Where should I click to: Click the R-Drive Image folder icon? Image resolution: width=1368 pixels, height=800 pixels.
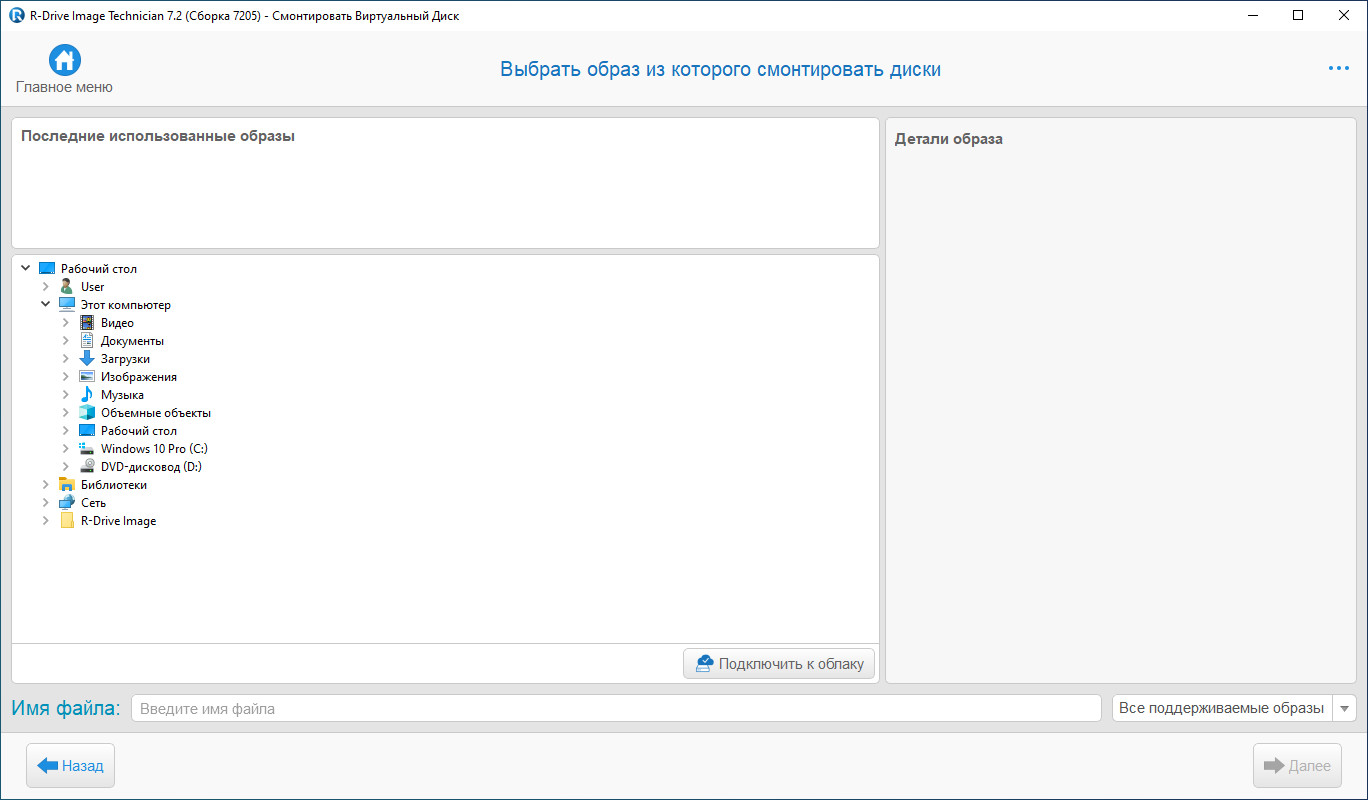point(67,521)
